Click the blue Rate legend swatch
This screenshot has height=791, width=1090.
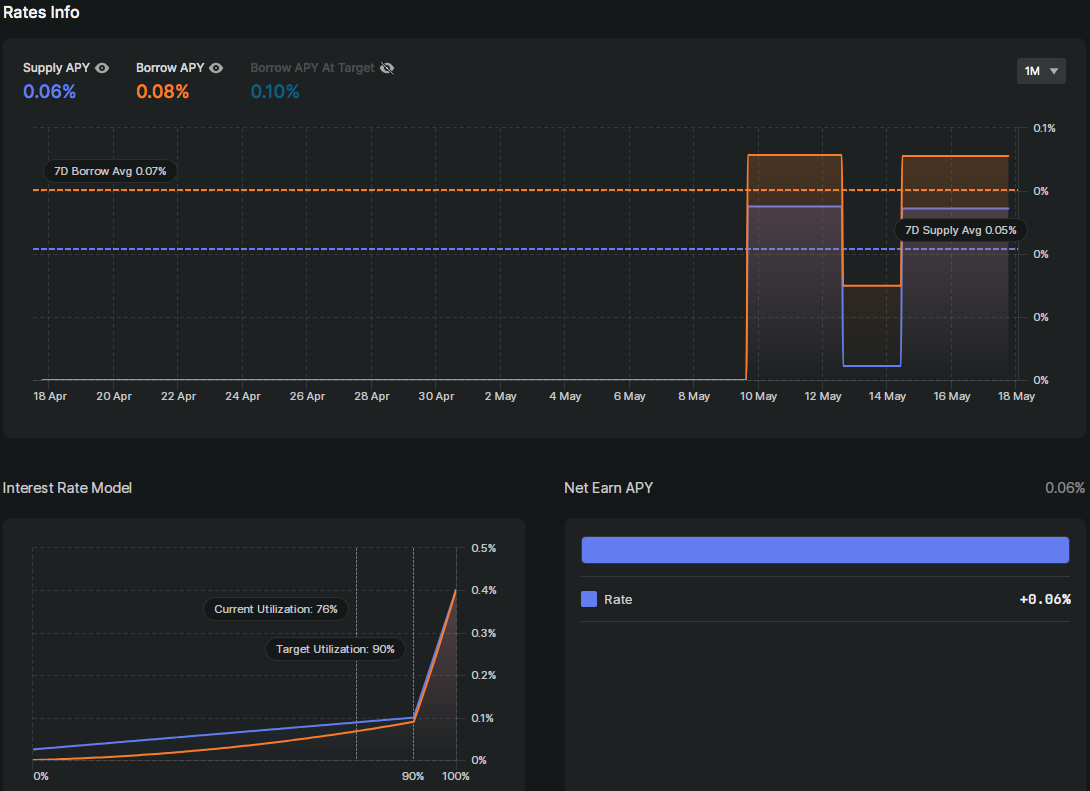[x=589, y=599]
